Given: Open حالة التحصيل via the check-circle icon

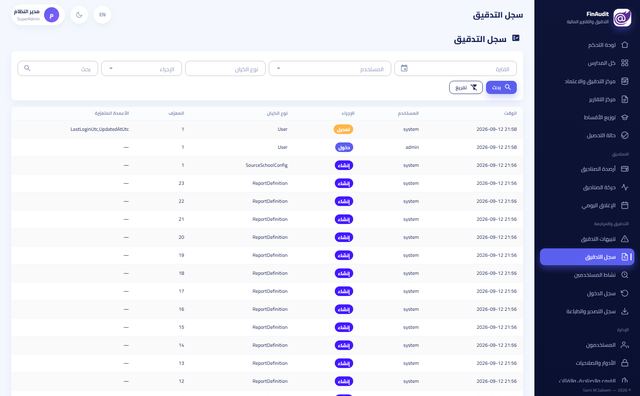Looking at the screenshot, I should pyautogui.click(x=624, y=135).
